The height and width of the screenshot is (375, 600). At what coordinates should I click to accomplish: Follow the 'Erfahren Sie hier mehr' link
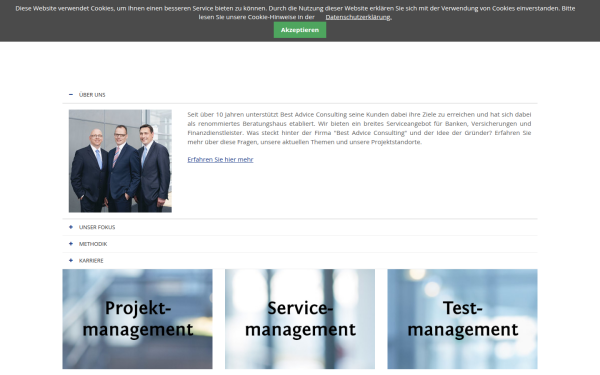click(x=220, y=160)
